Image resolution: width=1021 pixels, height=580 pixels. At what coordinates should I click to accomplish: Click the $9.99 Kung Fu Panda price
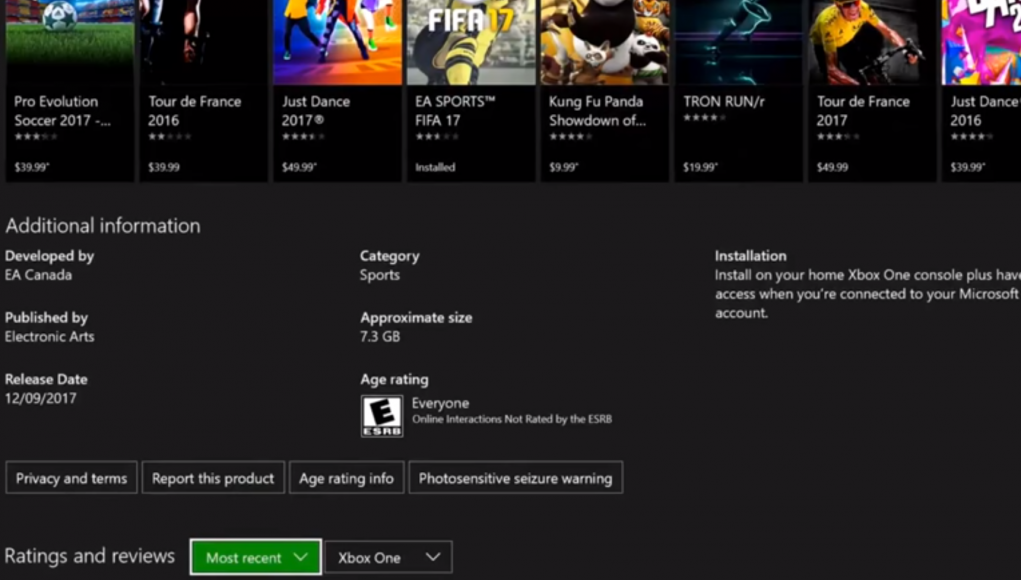tap(564, 167)
